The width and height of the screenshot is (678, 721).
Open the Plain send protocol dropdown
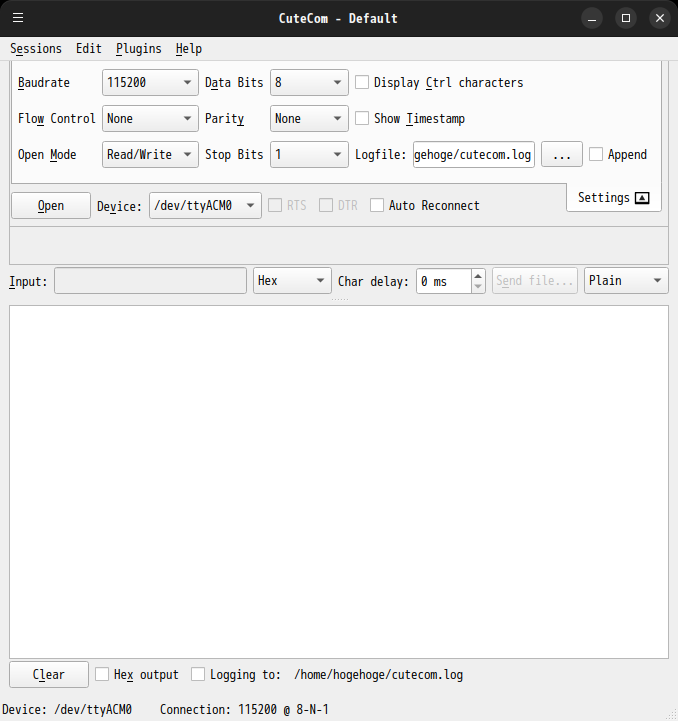[x=626, y=280]
